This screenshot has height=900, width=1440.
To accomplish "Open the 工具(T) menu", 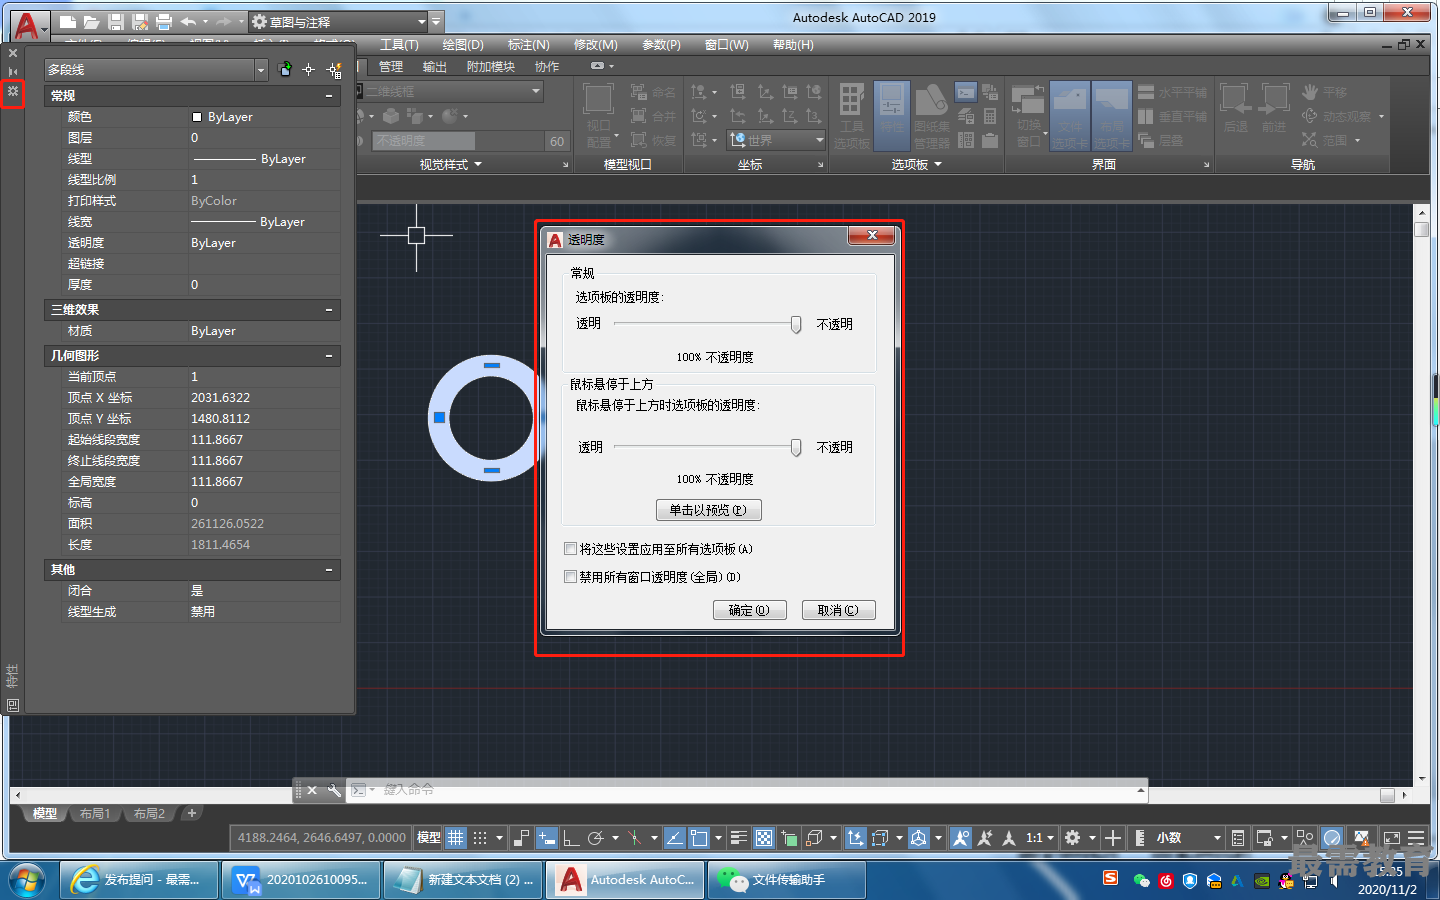I will pyautogui.click(x=399, y=45).
